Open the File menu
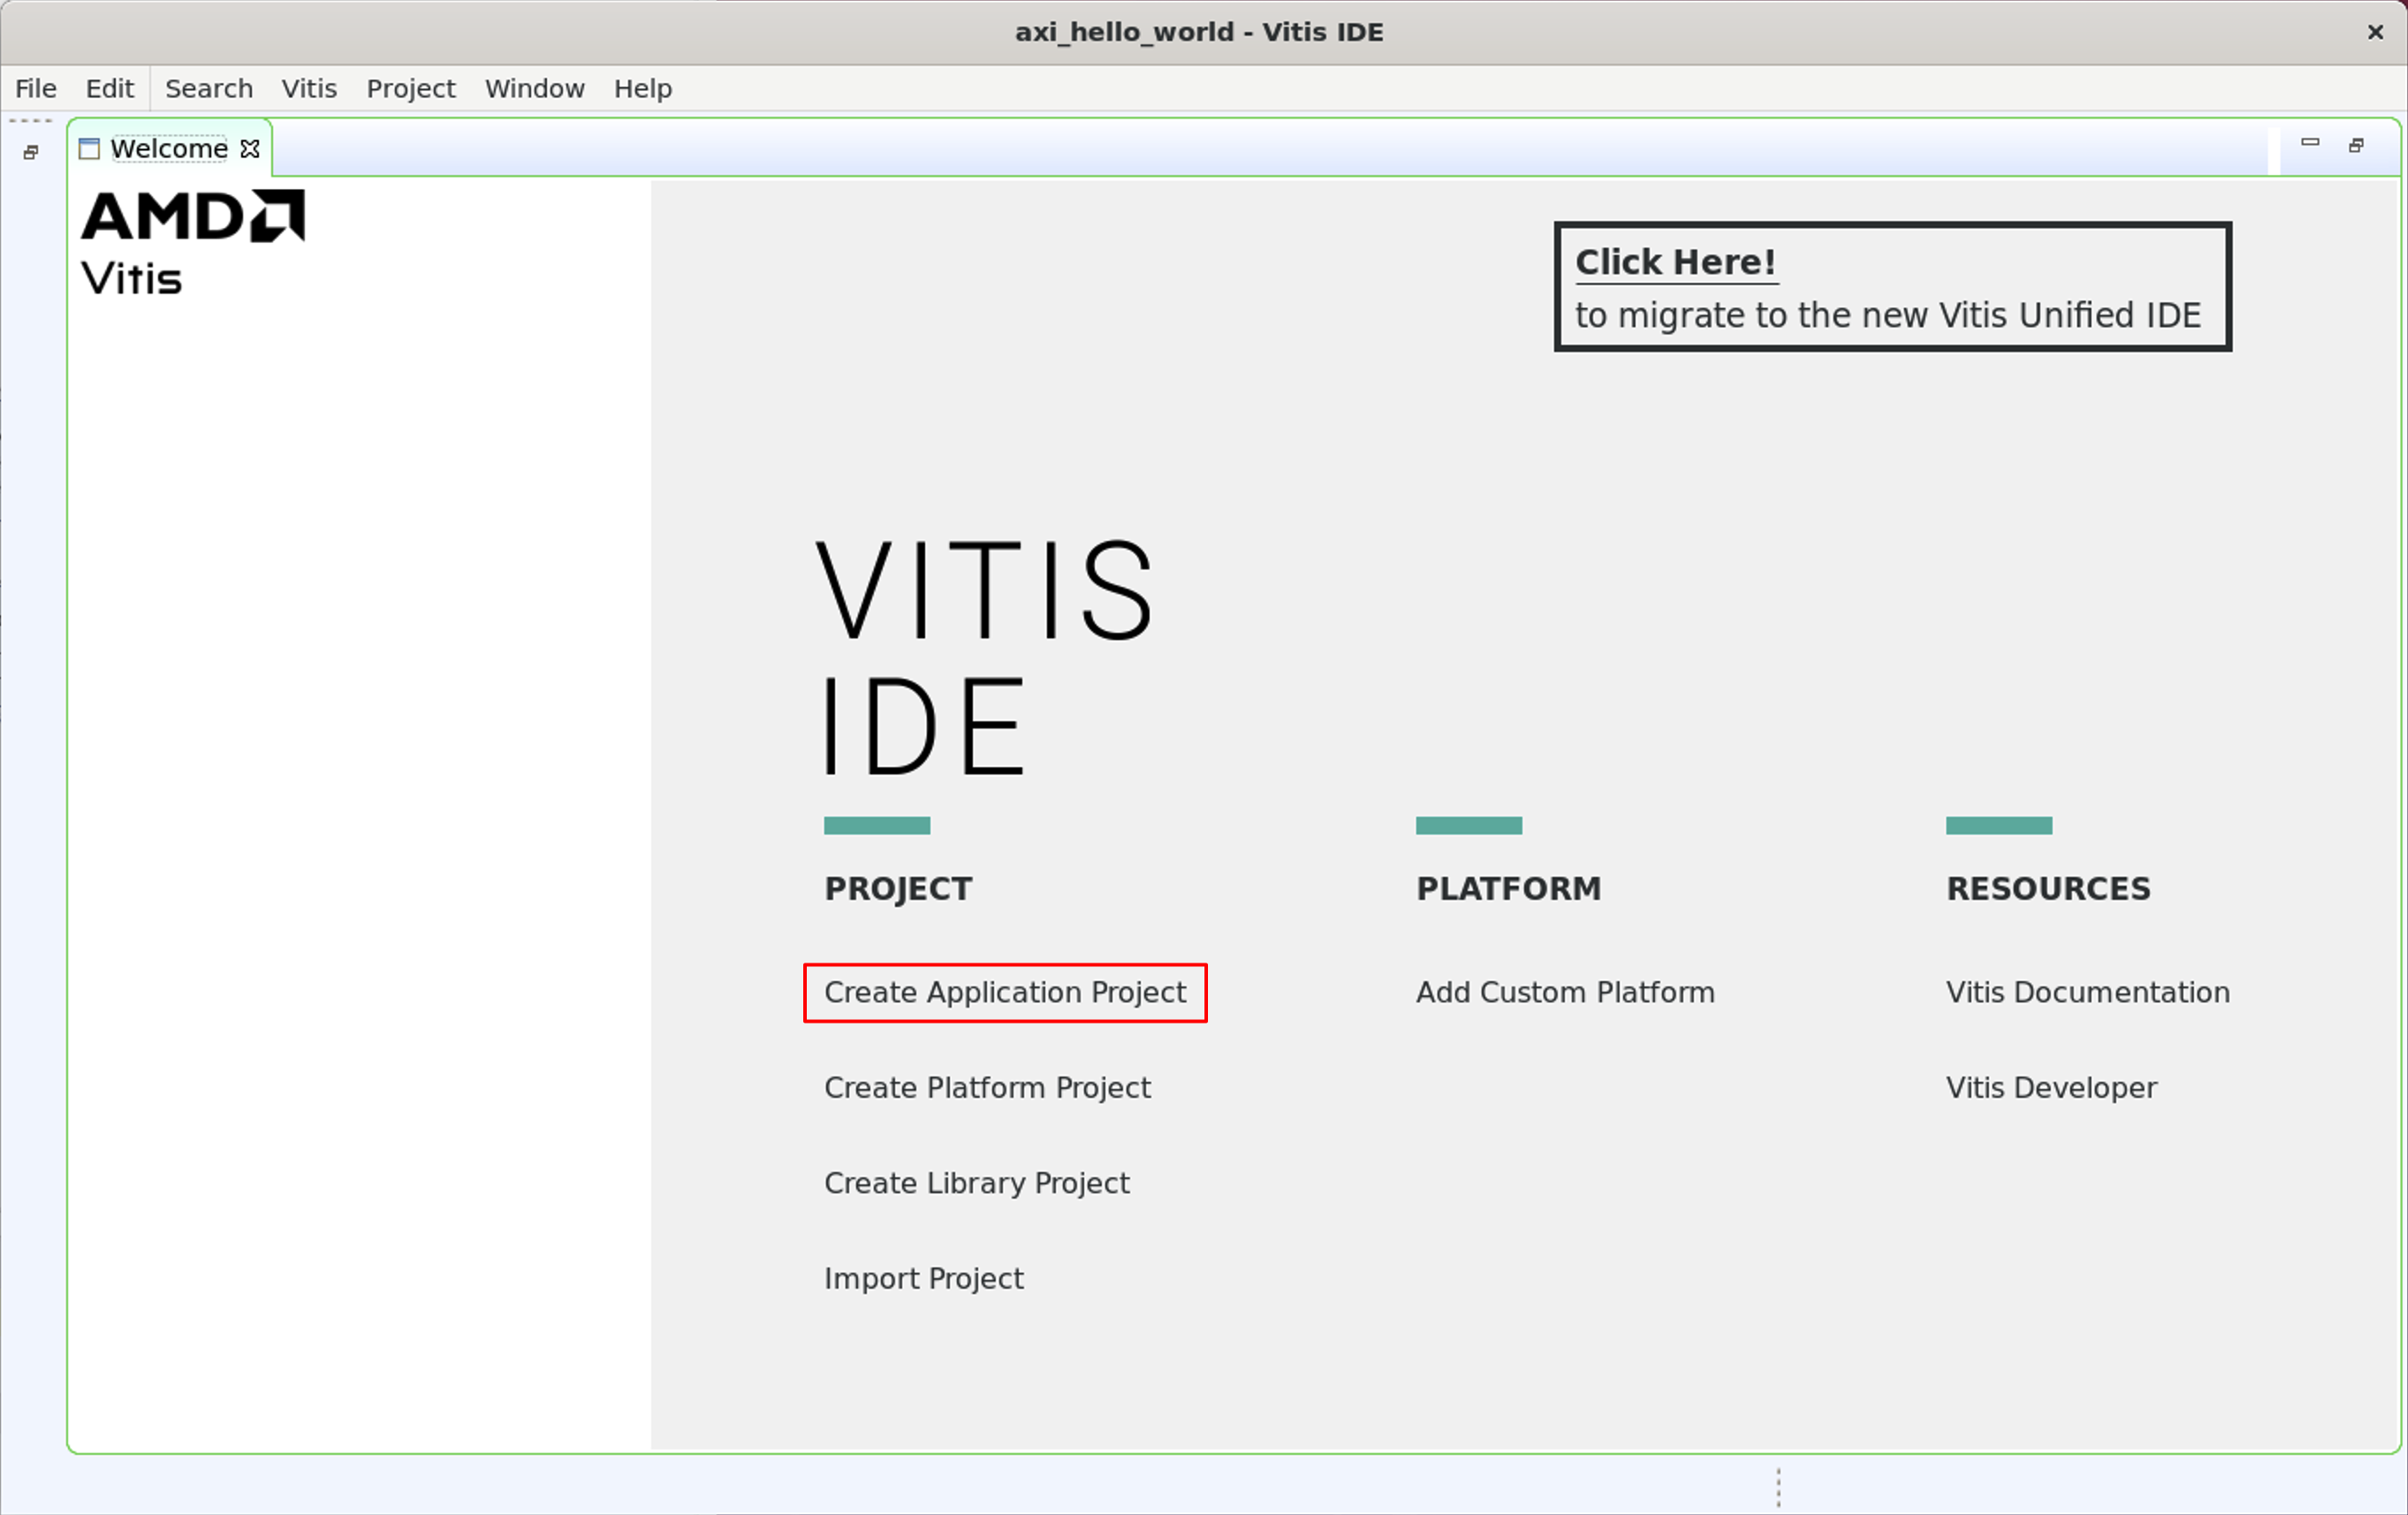Viewport: 2408px width, 1515px height. tap(35, 88)
